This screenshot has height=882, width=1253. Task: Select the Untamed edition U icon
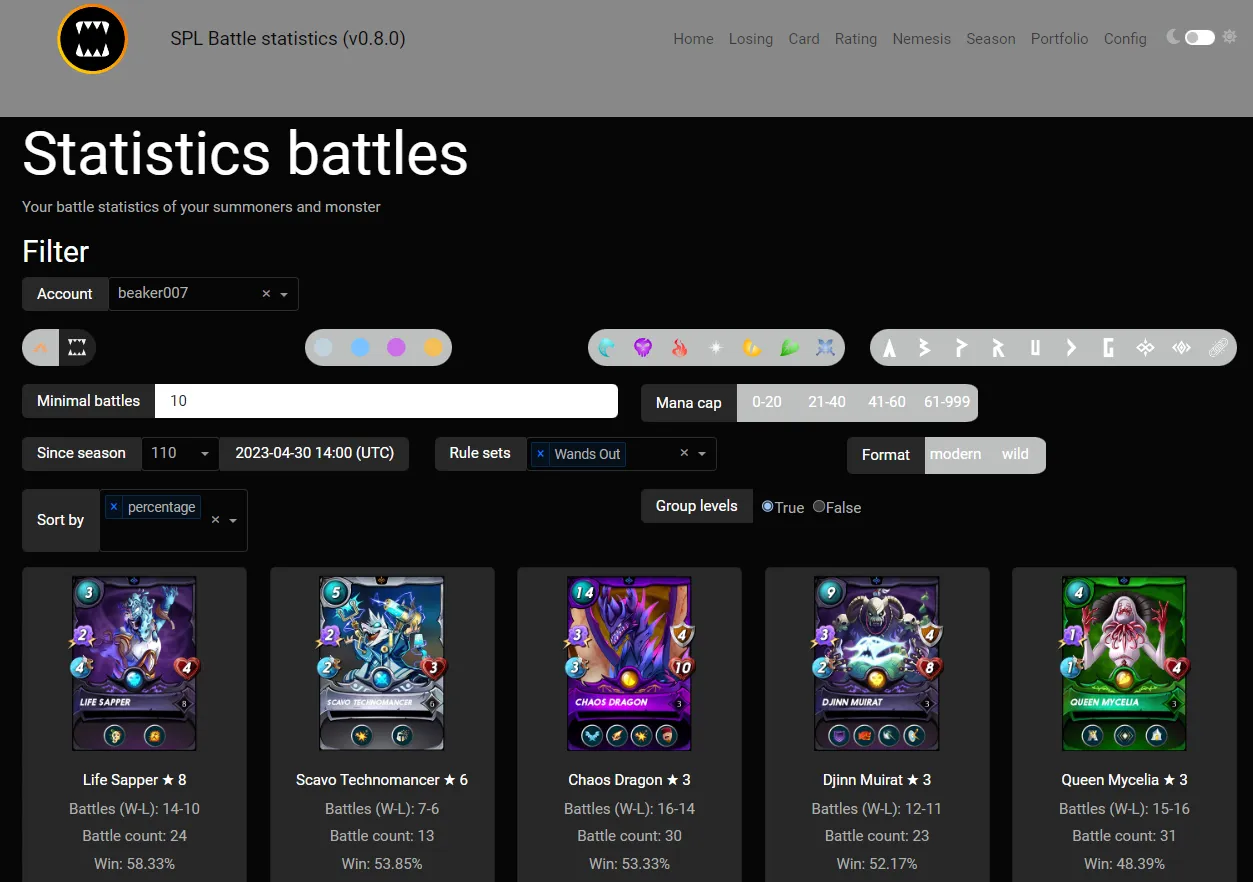tap(1035, 347)
